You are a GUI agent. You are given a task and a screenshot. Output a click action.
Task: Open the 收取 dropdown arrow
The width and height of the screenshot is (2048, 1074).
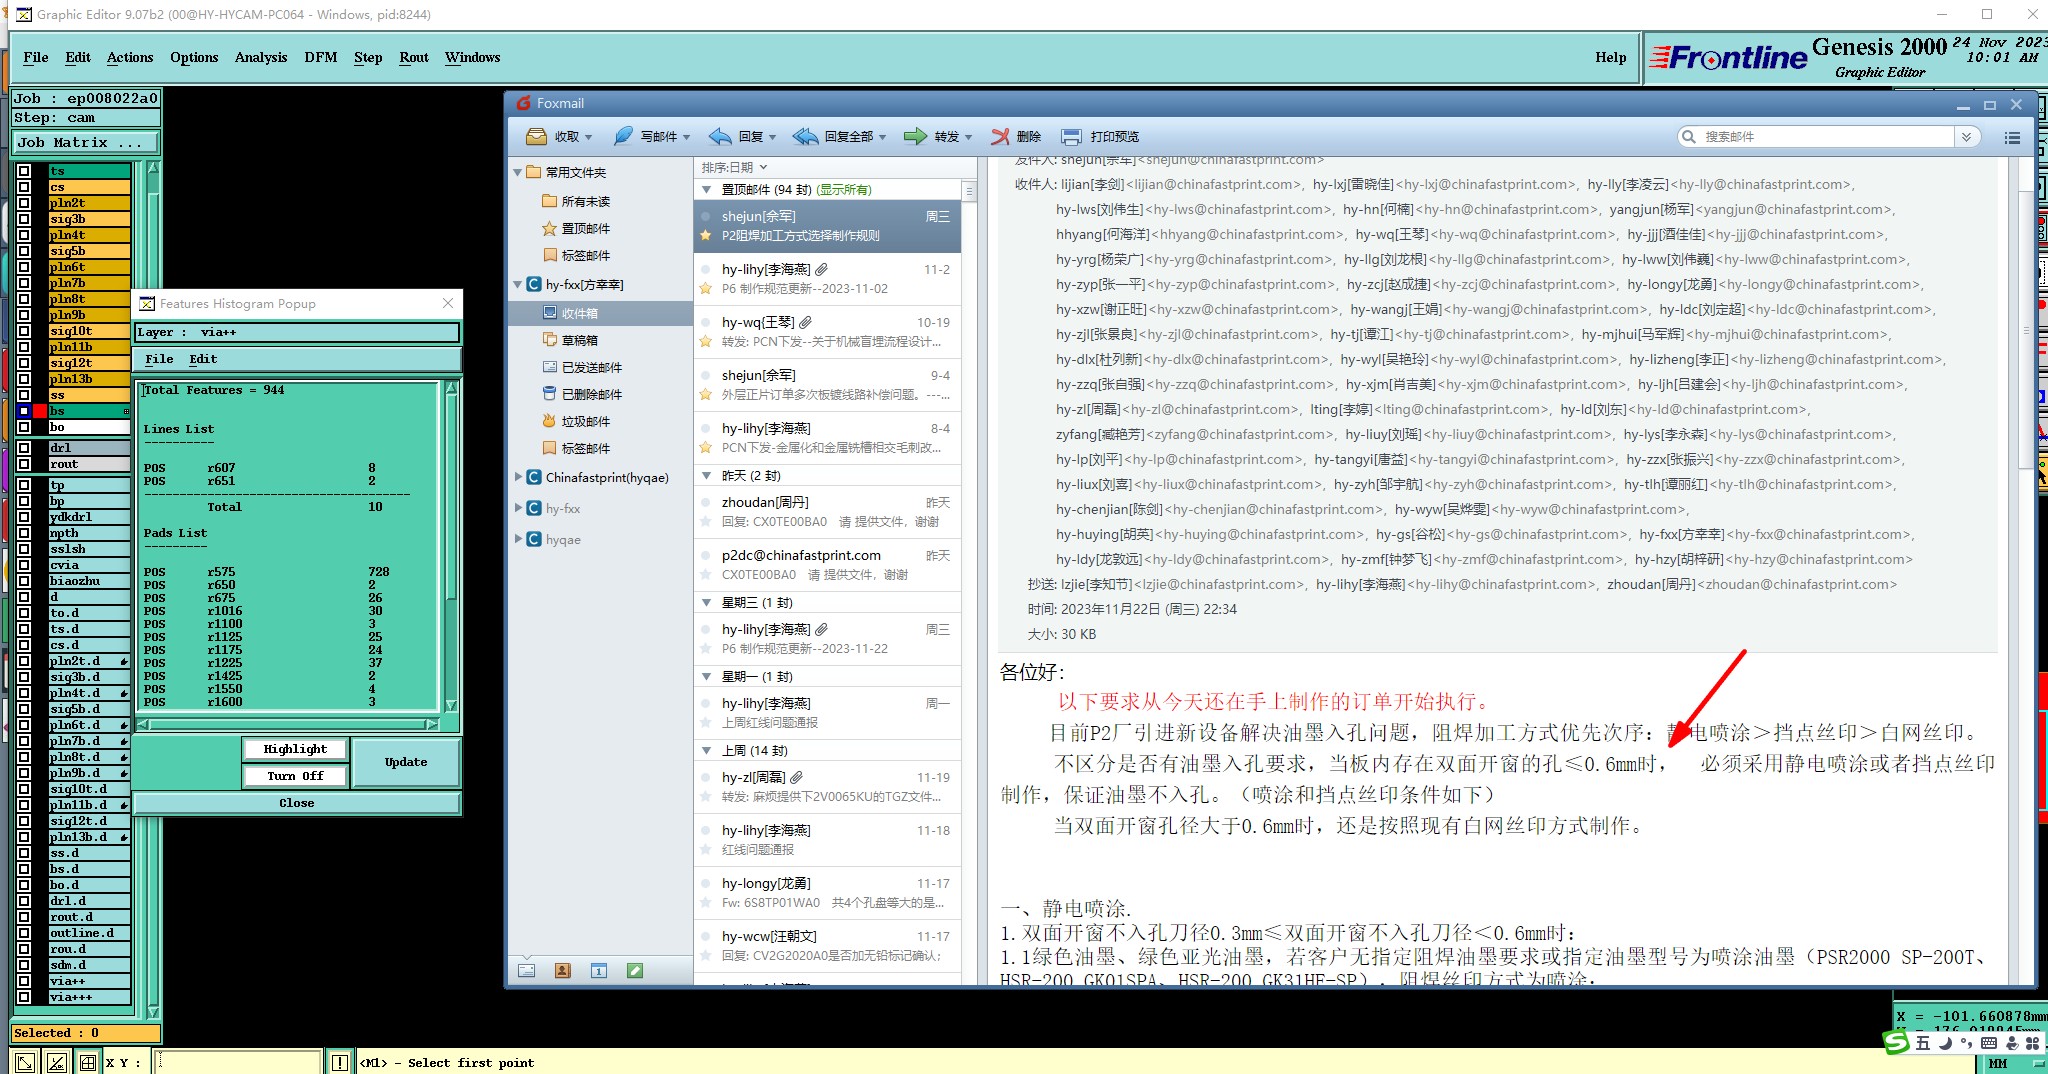(x=588, y=137)
